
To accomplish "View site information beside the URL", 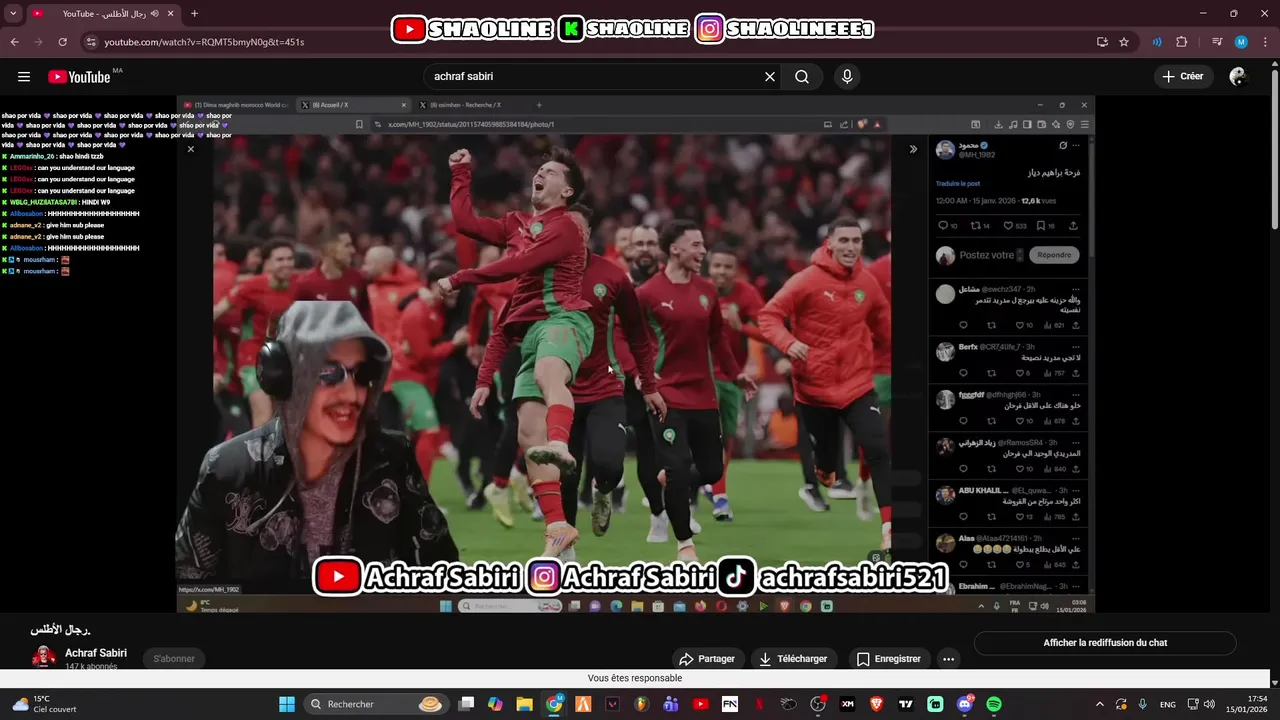I will [91, 42].
